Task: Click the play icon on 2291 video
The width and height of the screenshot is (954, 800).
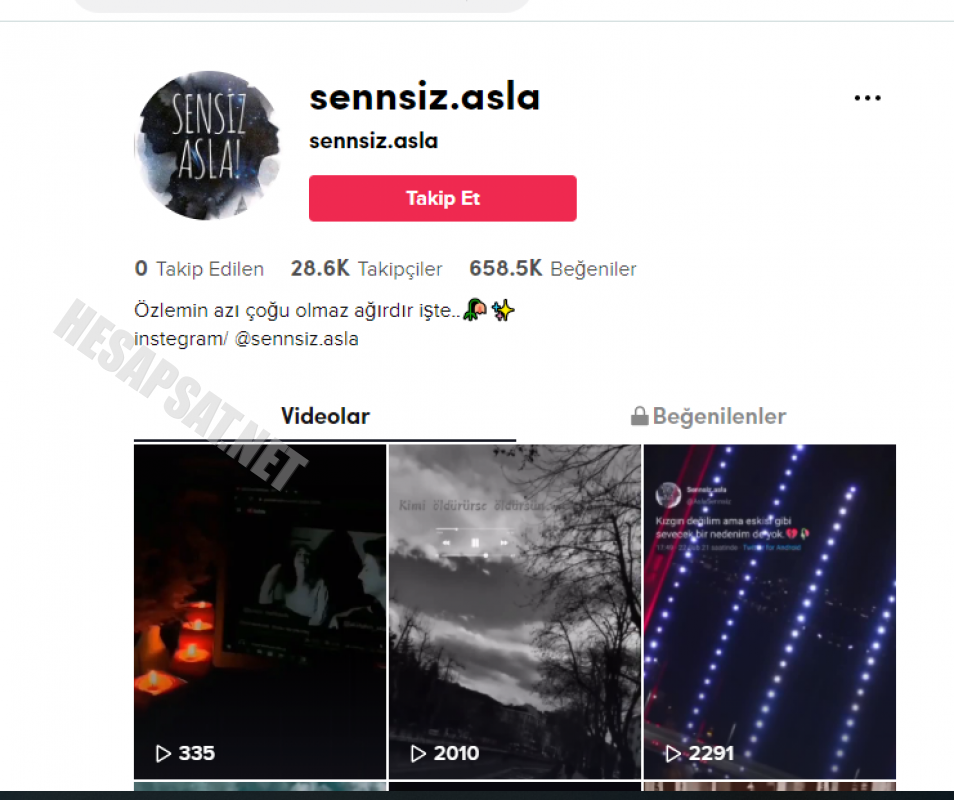Action: point(673,753)
